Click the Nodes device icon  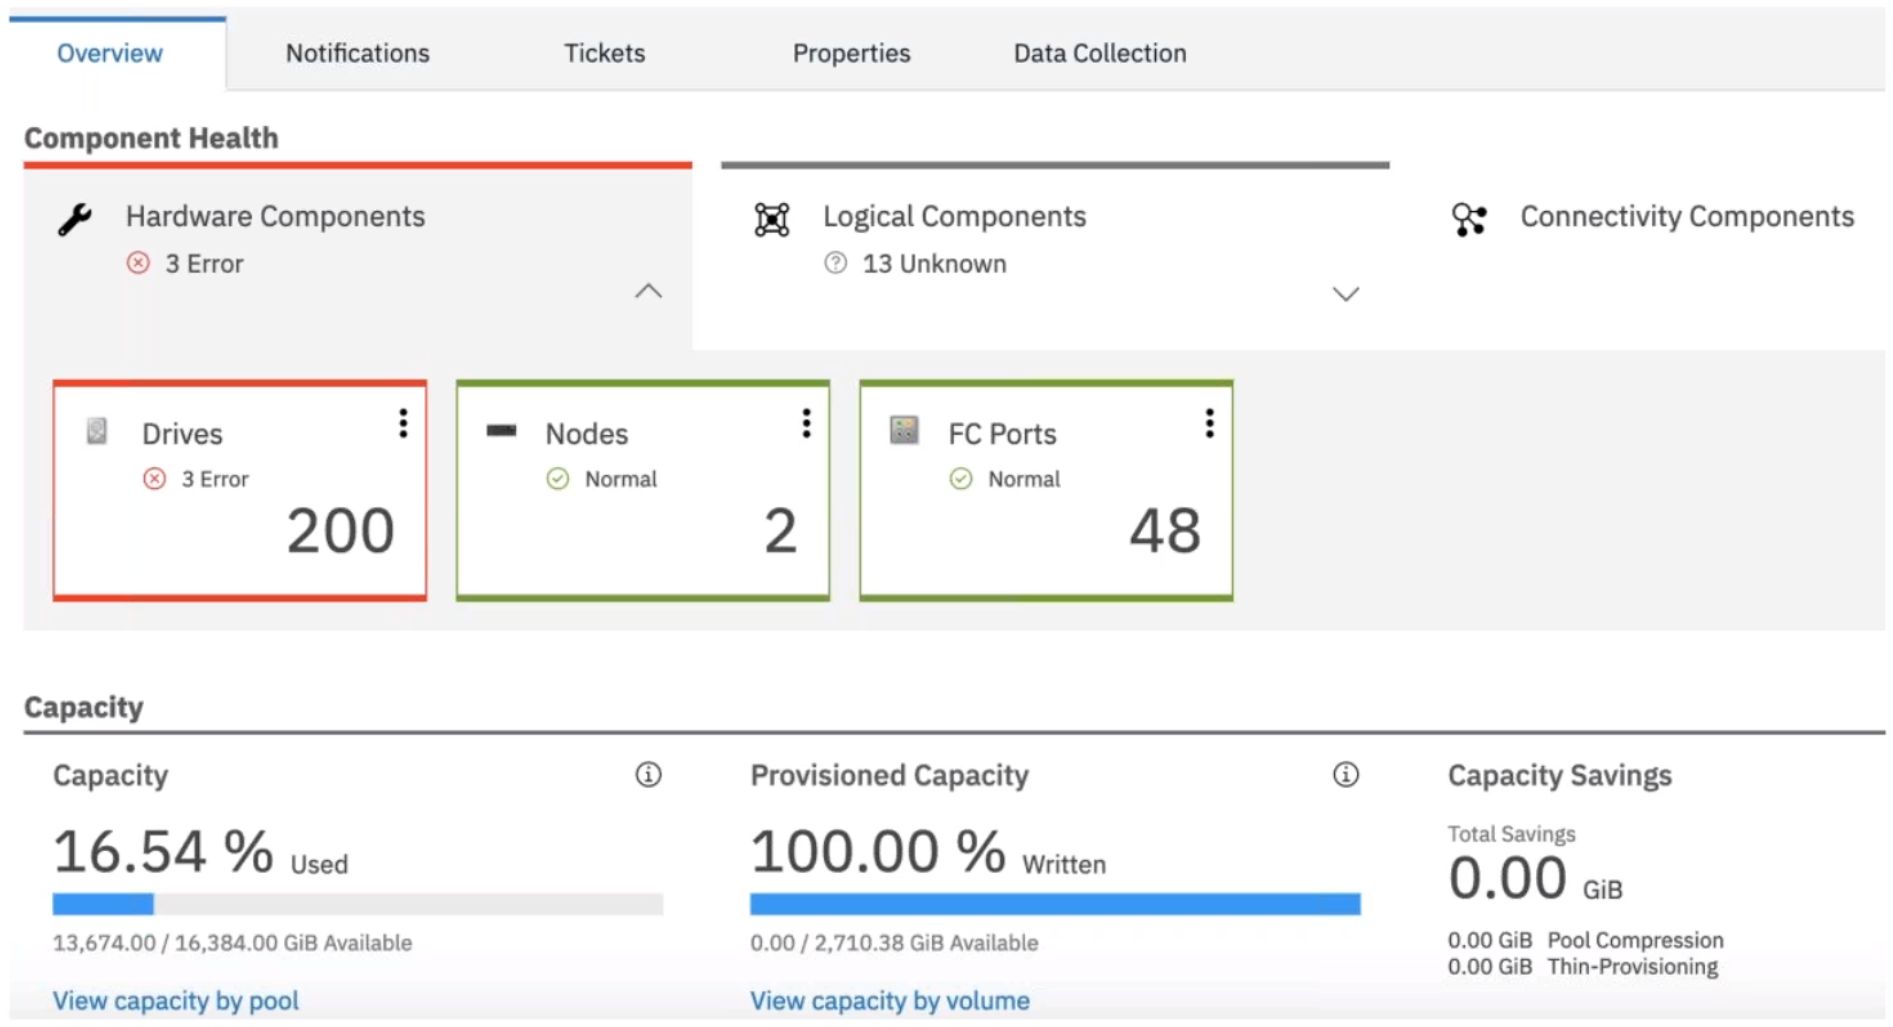point(501,431)
